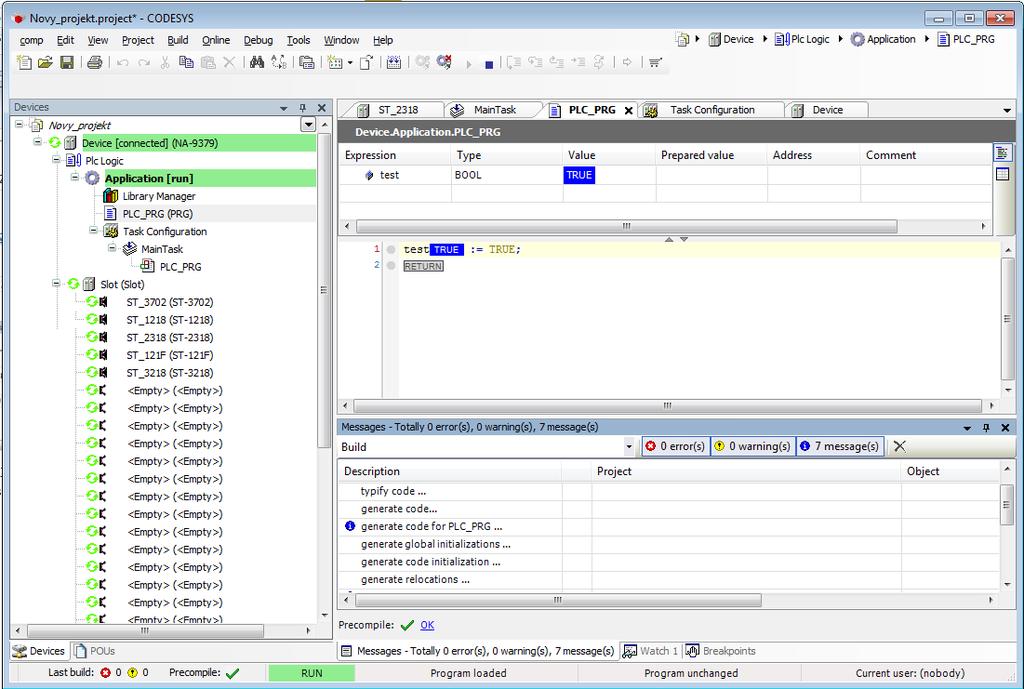
Task: Open the Breakpoints bottom tab
Action: click(x=721, y=651)
